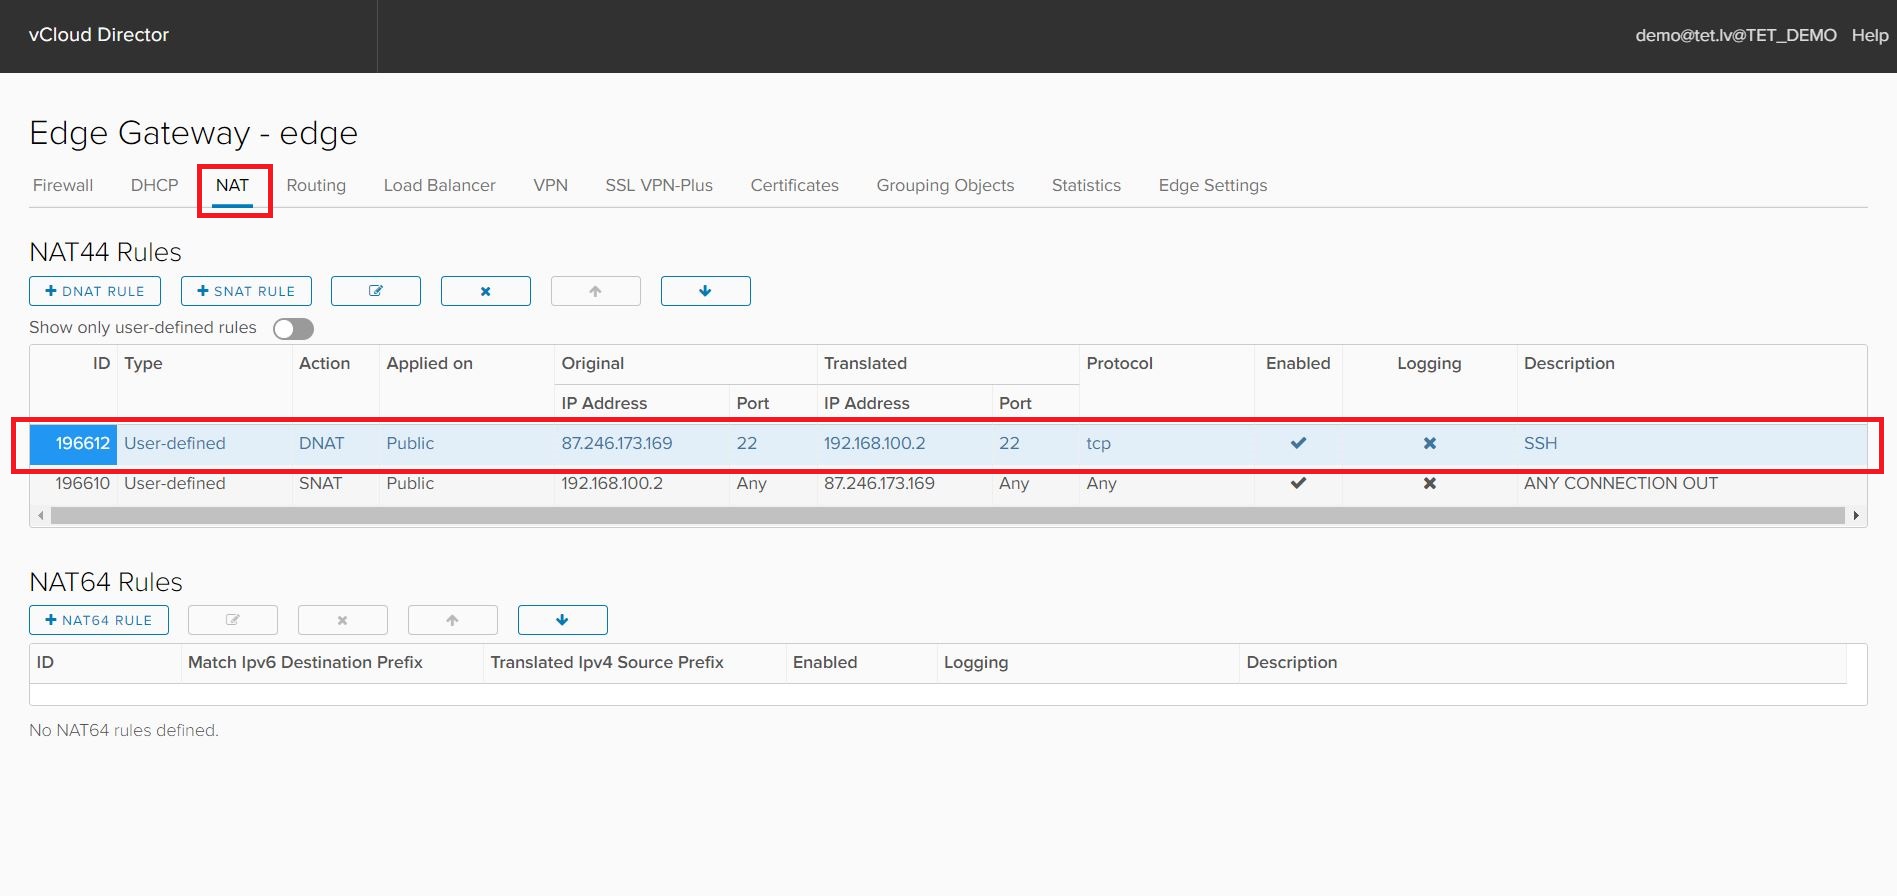The width and height of the screenshot is (1897, 896).
Task: Click the NAT44 Enabled column header
Action: [1298, 363]
